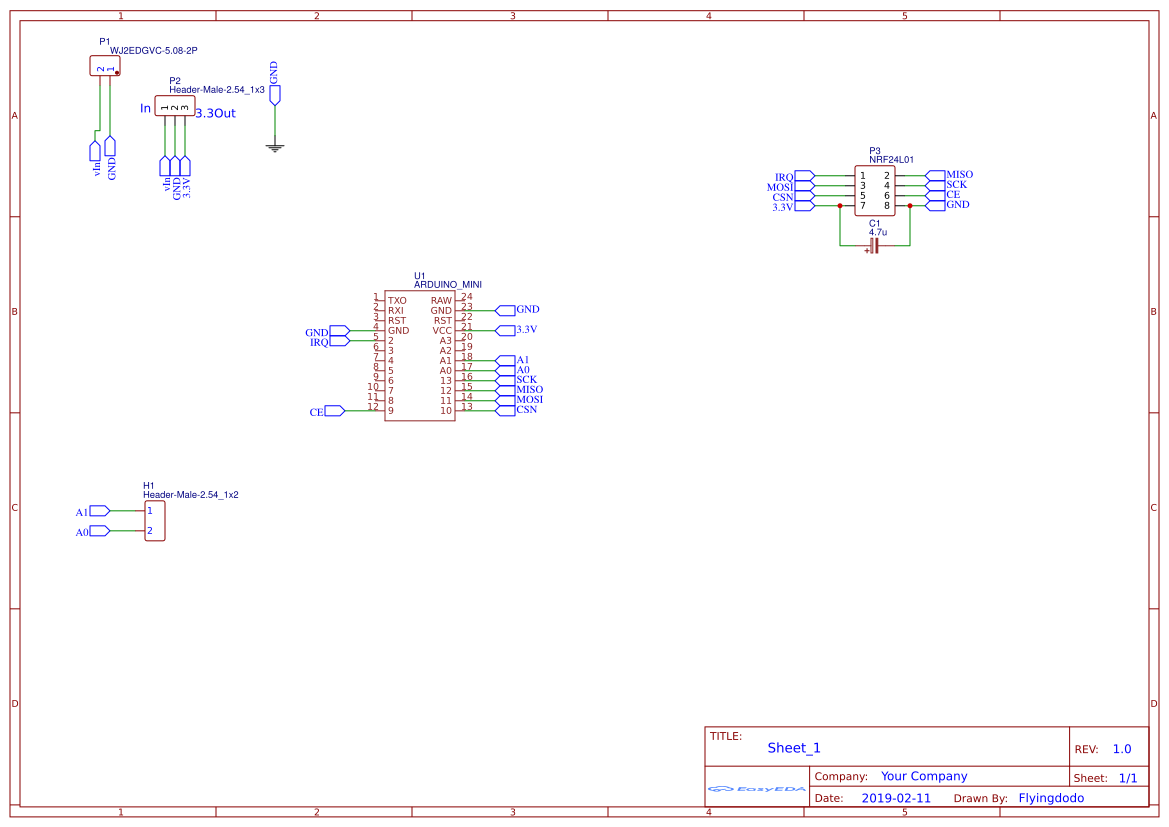
Task: Select the NRF24L01 module symbol P3
Action: click(875, 189)
